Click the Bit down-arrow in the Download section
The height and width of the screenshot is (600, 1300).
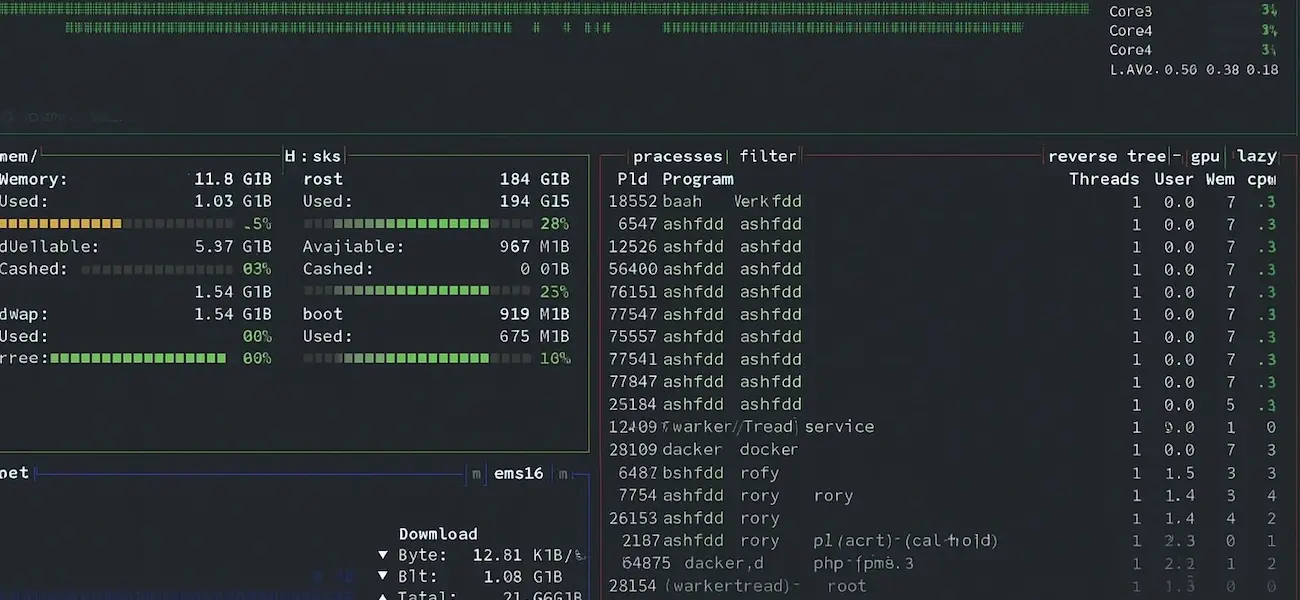(383, 577)
